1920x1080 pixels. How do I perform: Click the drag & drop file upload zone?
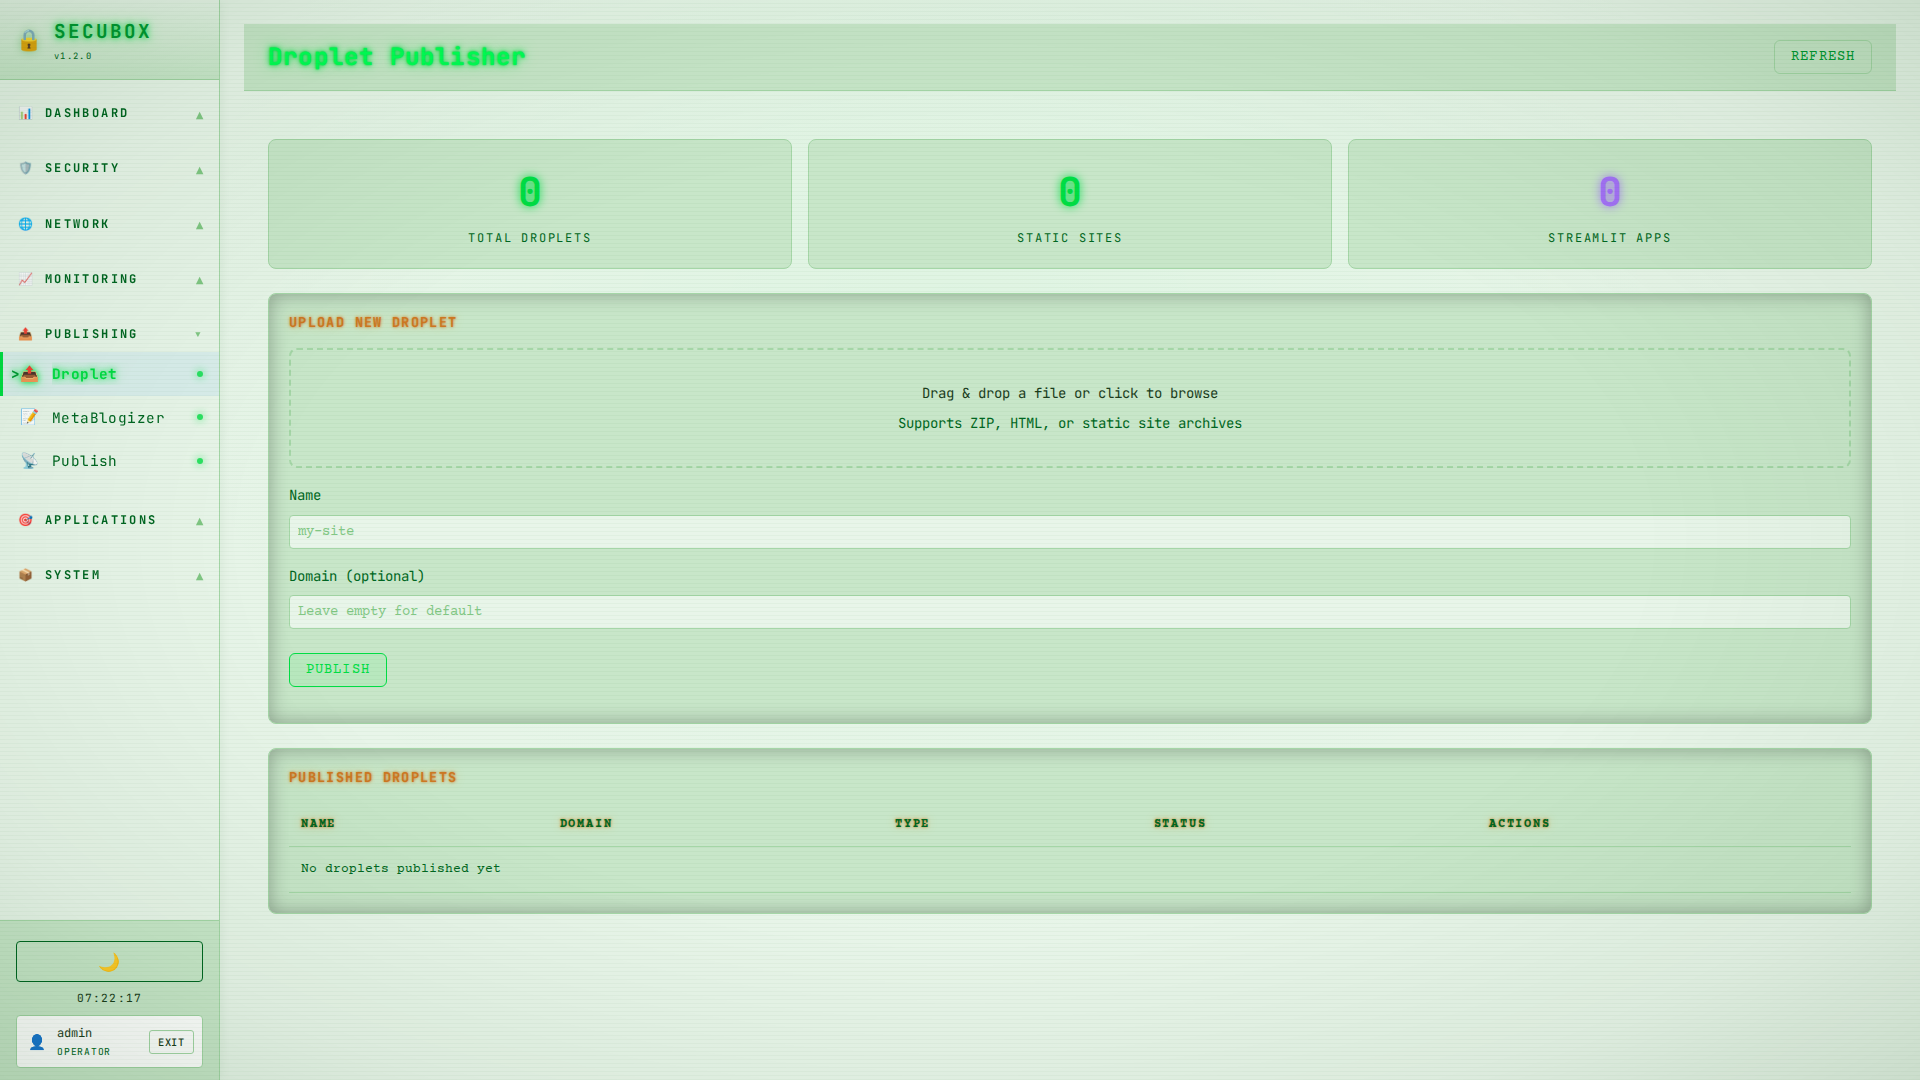(1069, 408)
